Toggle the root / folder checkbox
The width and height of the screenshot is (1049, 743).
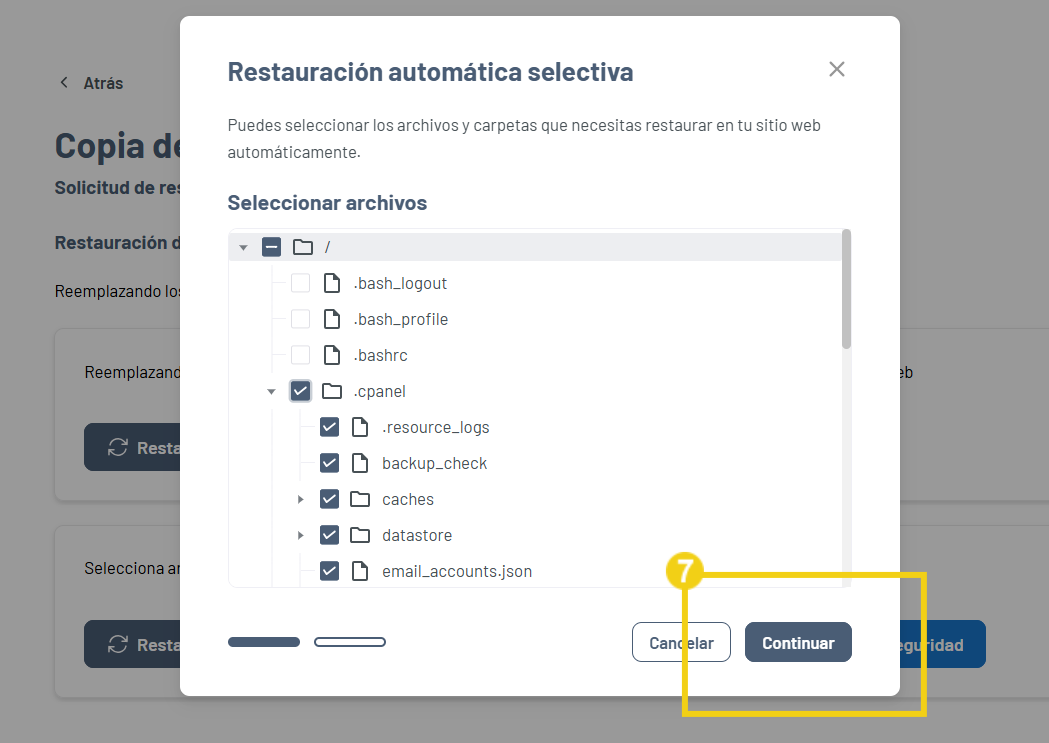tap(271, 247)
